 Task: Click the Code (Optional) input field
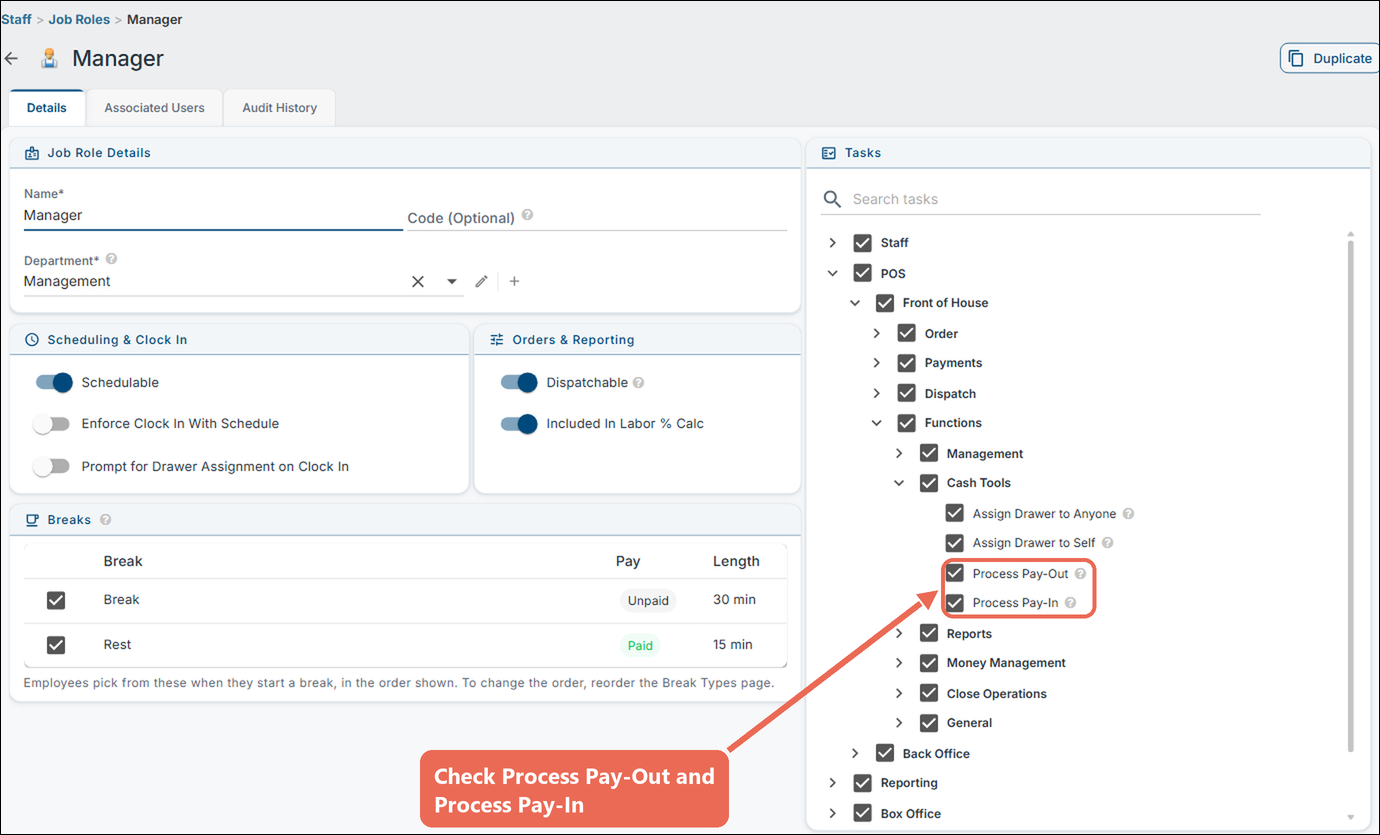click(597, 217)
